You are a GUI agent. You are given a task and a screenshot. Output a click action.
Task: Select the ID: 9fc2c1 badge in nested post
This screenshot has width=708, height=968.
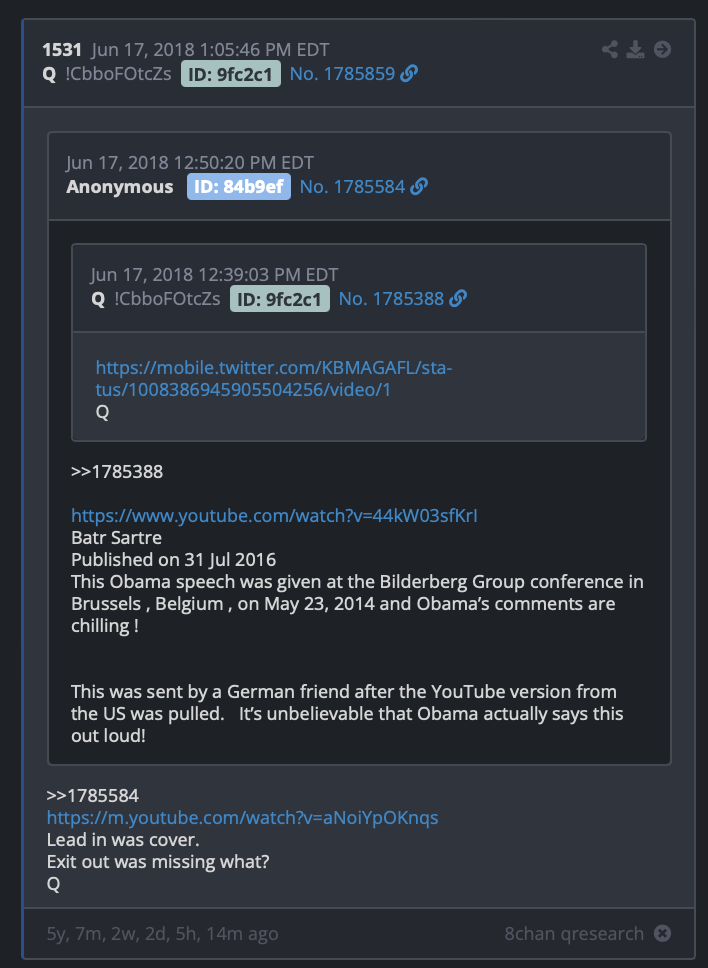click(280, 299)
